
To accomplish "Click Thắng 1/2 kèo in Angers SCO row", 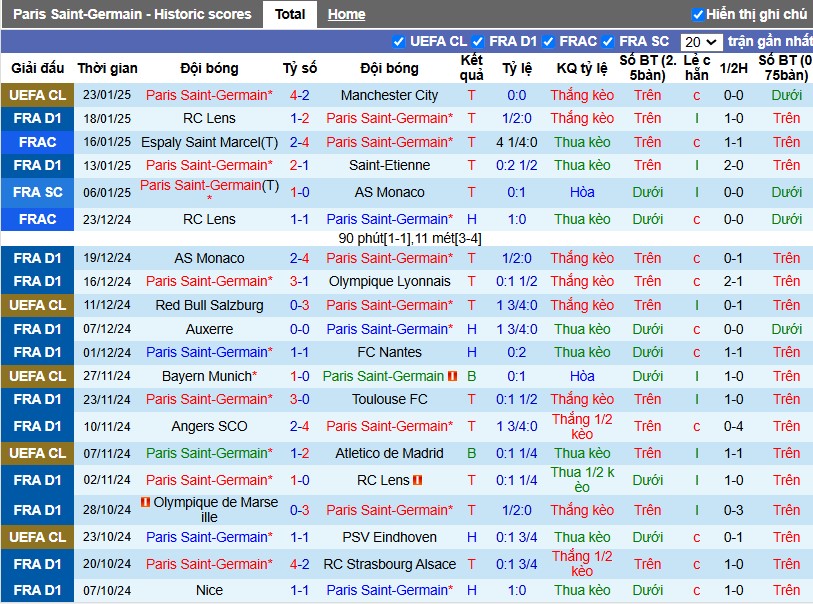I will (x=582, y=426).
